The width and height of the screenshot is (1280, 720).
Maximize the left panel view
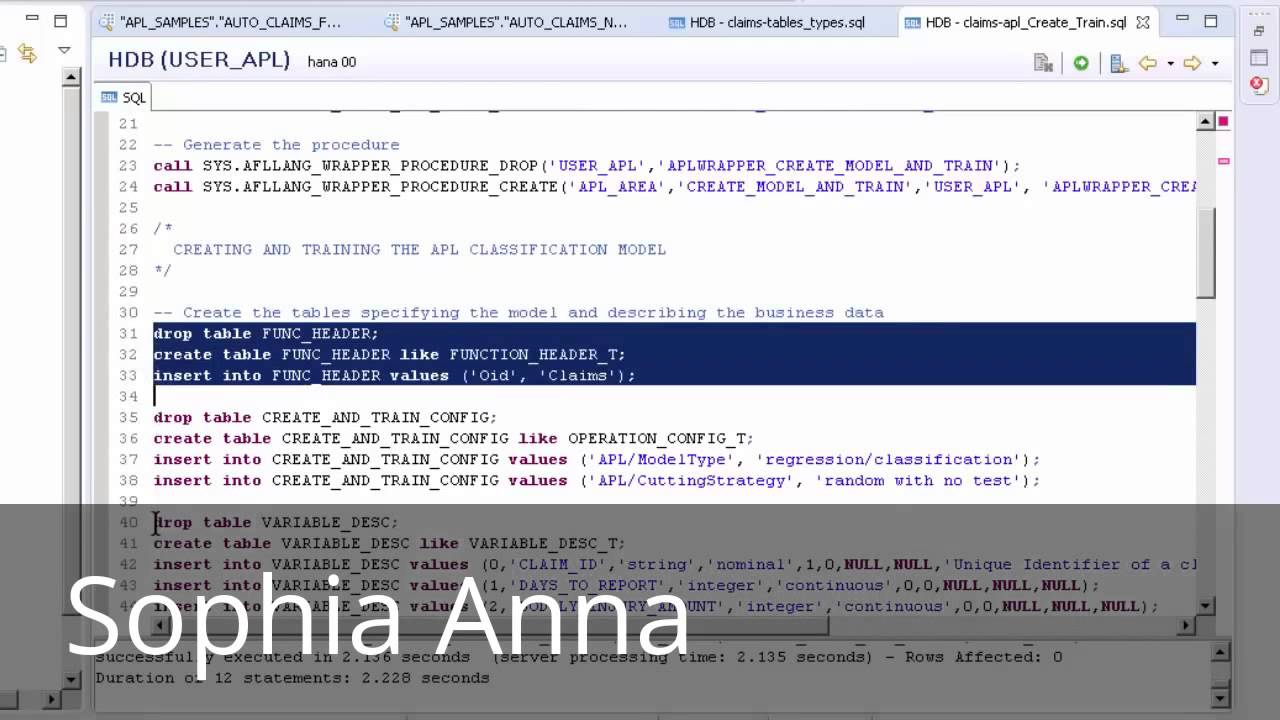60,19
